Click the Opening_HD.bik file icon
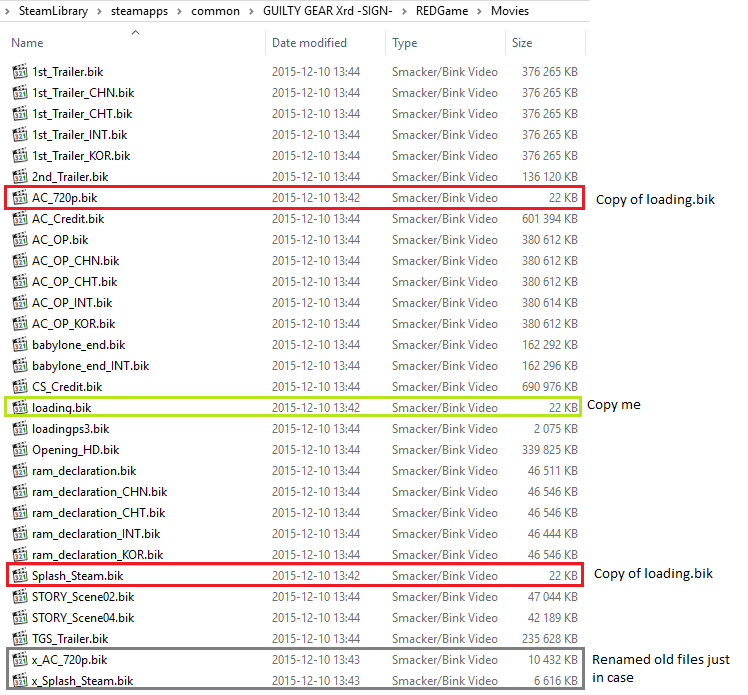 click(20, 449)
